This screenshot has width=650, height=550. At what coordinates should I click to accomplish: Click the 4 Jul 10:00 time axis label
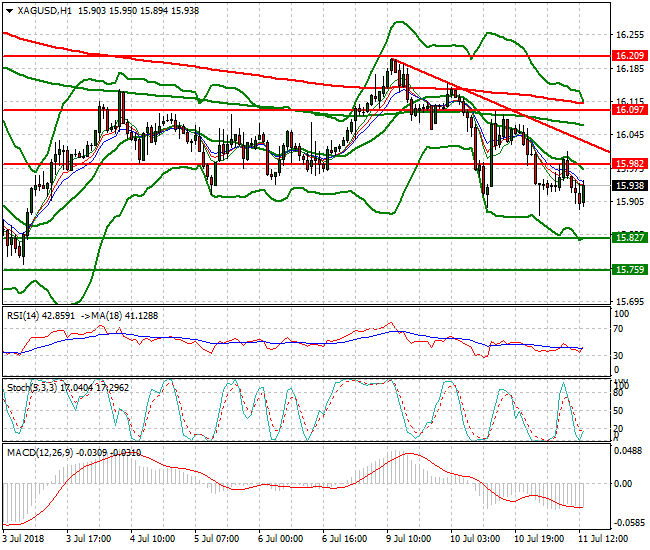point(153,539)
